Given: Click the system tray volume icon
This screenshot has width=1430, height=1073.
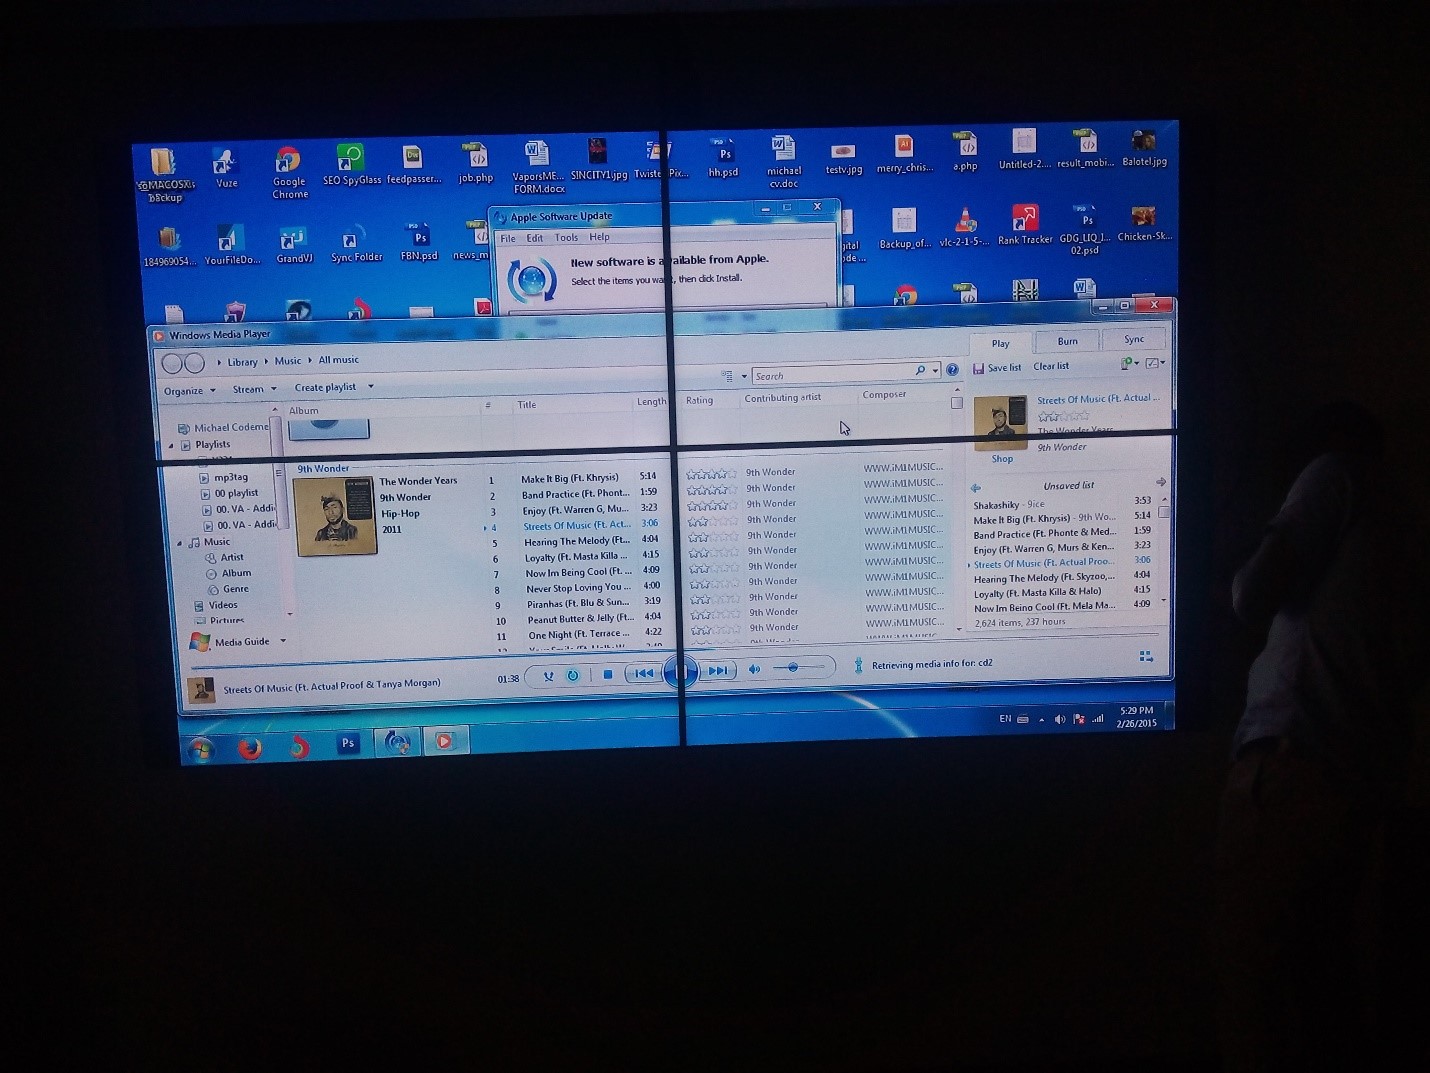Looking at the screenshot, I should (x=1059, y=719).
